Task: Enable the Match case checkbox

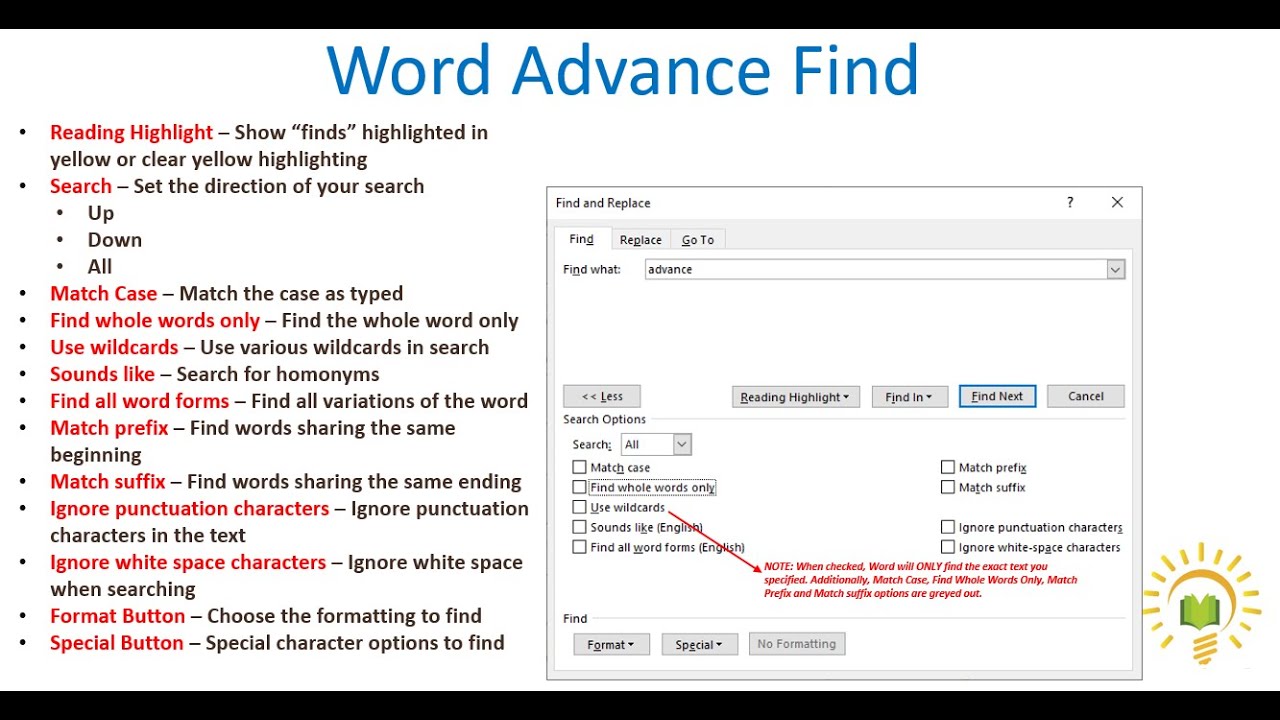Action: coord(579,467)
